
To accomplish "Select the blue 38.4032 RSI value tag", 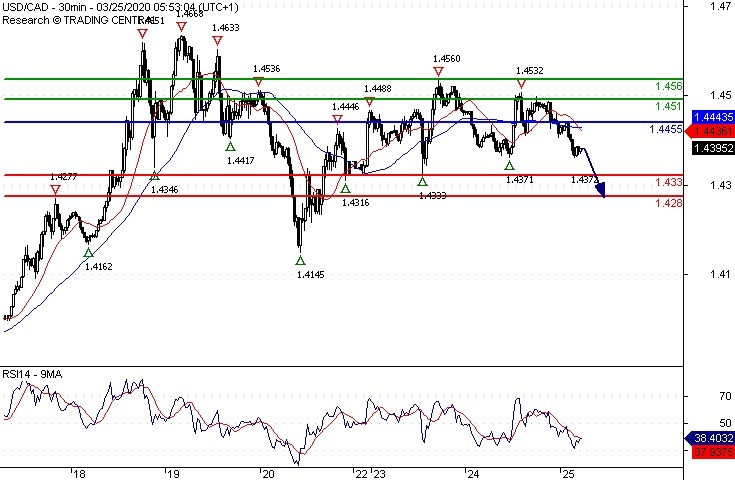I will [x=711, y=438].
